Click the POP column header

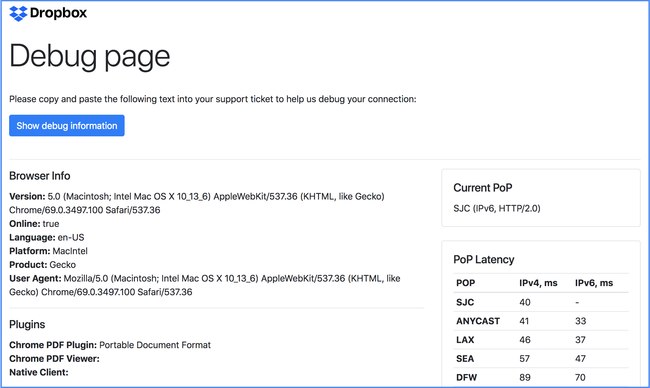[x=466, y=283]
